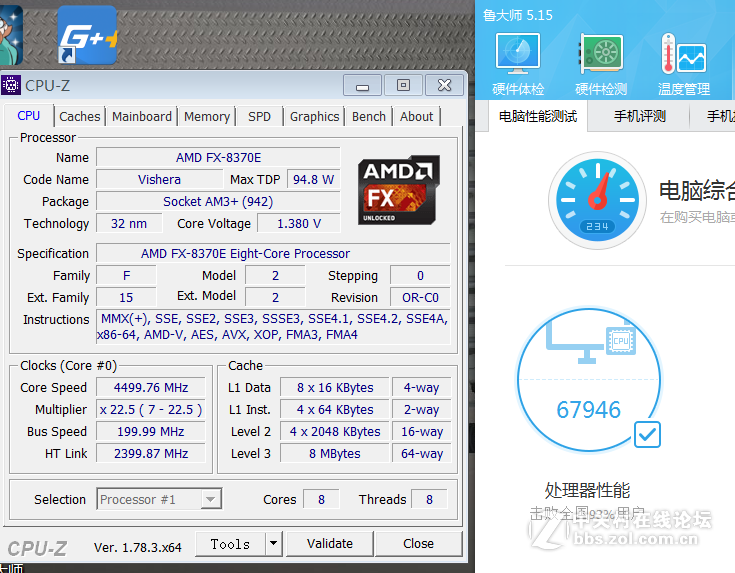Screen dimensions: 735x573
Task: Click the Core Speed value 4499.76 MHz
Action: click(151, 388)
